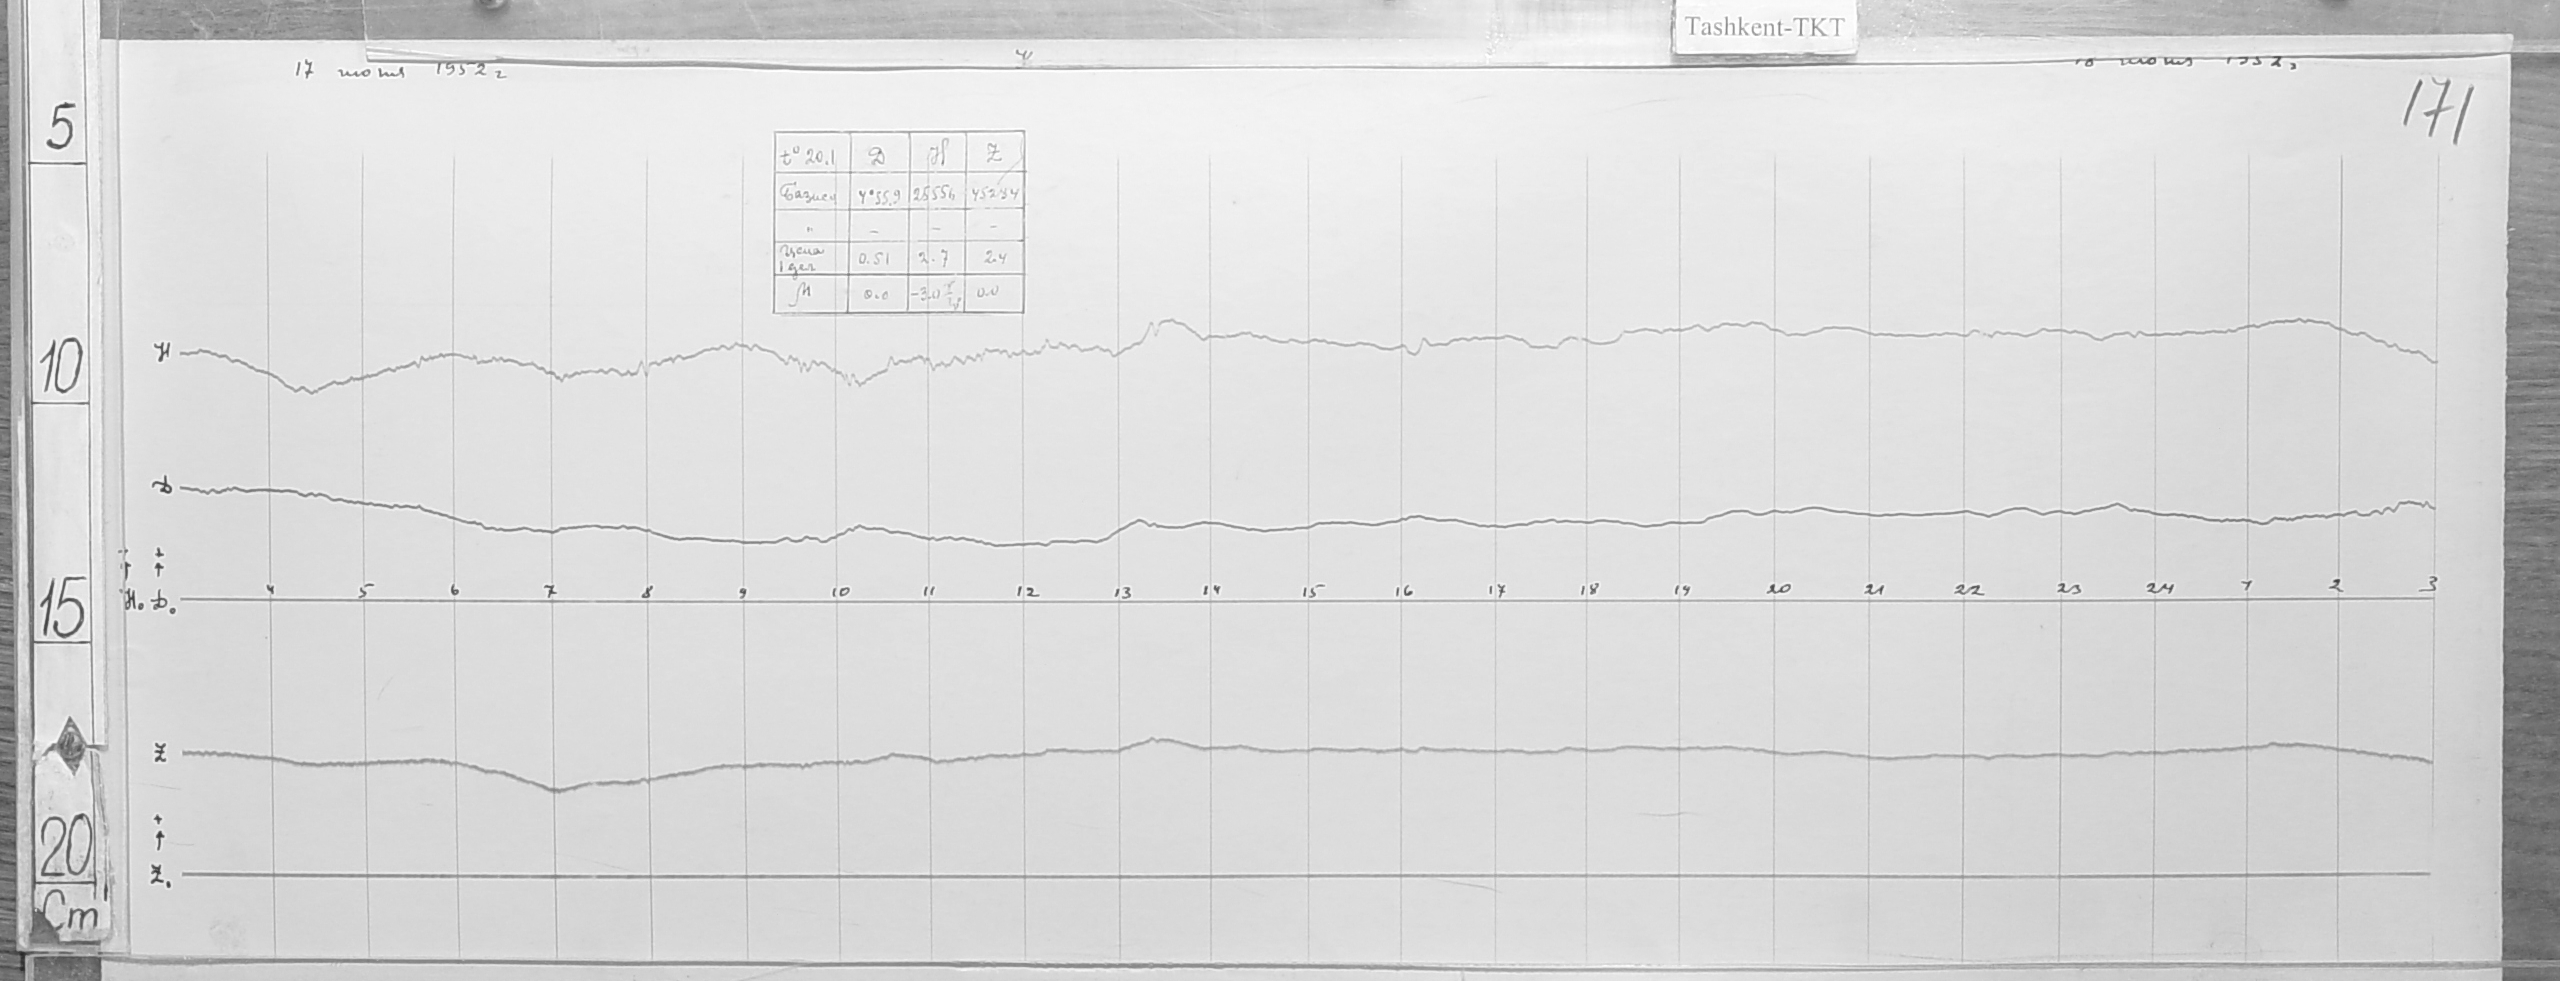Click the Z trace label at left

point(159,755)
